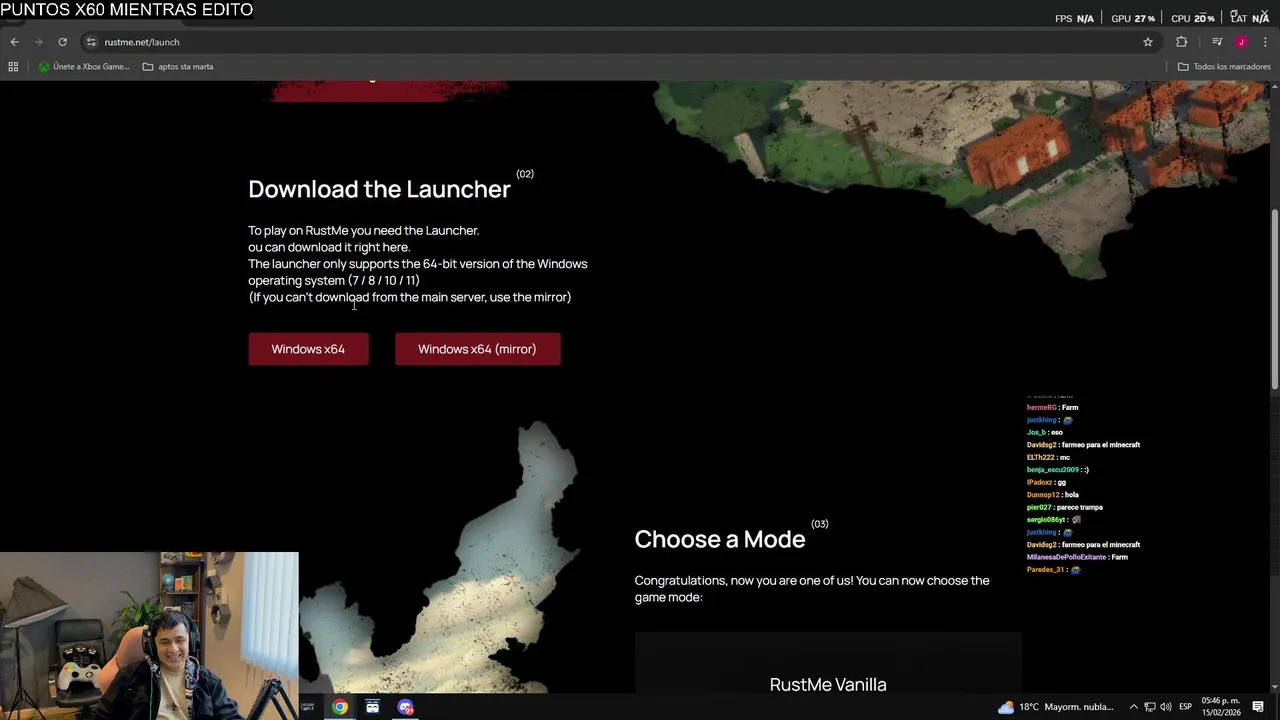This screenshot has width=1280, height=720.
Task: Open clock showing 05:46 p. m.
Action: tap(1222, 707)
